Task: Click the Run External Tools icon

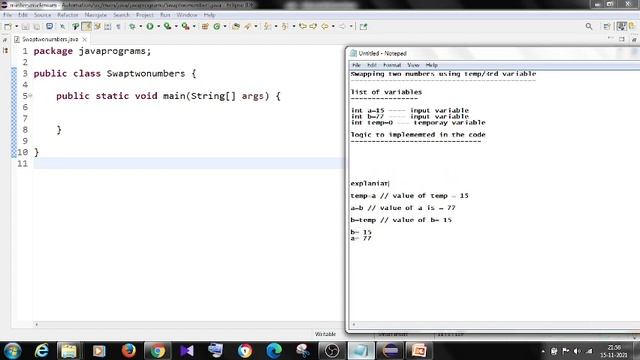Action: tap(185, 27)
